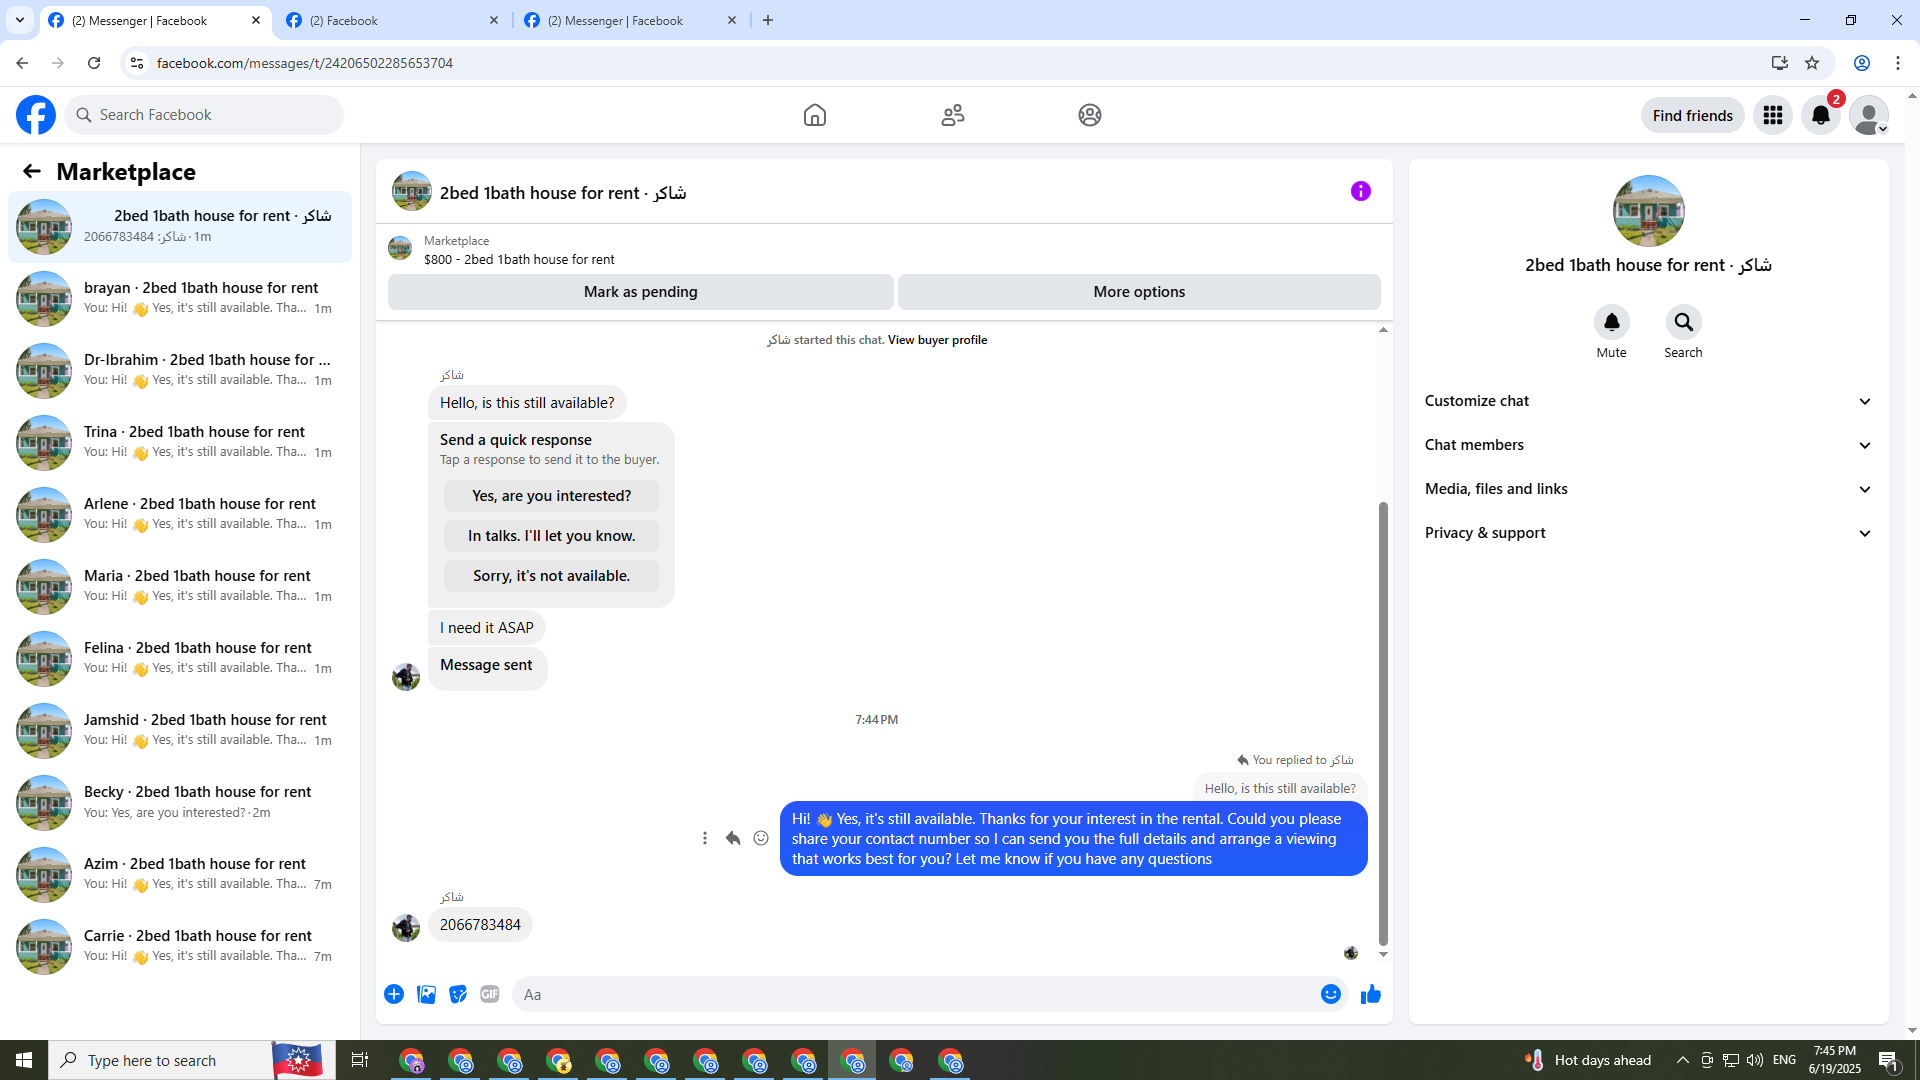This screenshot has height=1080, width=1920.
Task: Click the browser address bar URL
Action: [x=305, y=63]
